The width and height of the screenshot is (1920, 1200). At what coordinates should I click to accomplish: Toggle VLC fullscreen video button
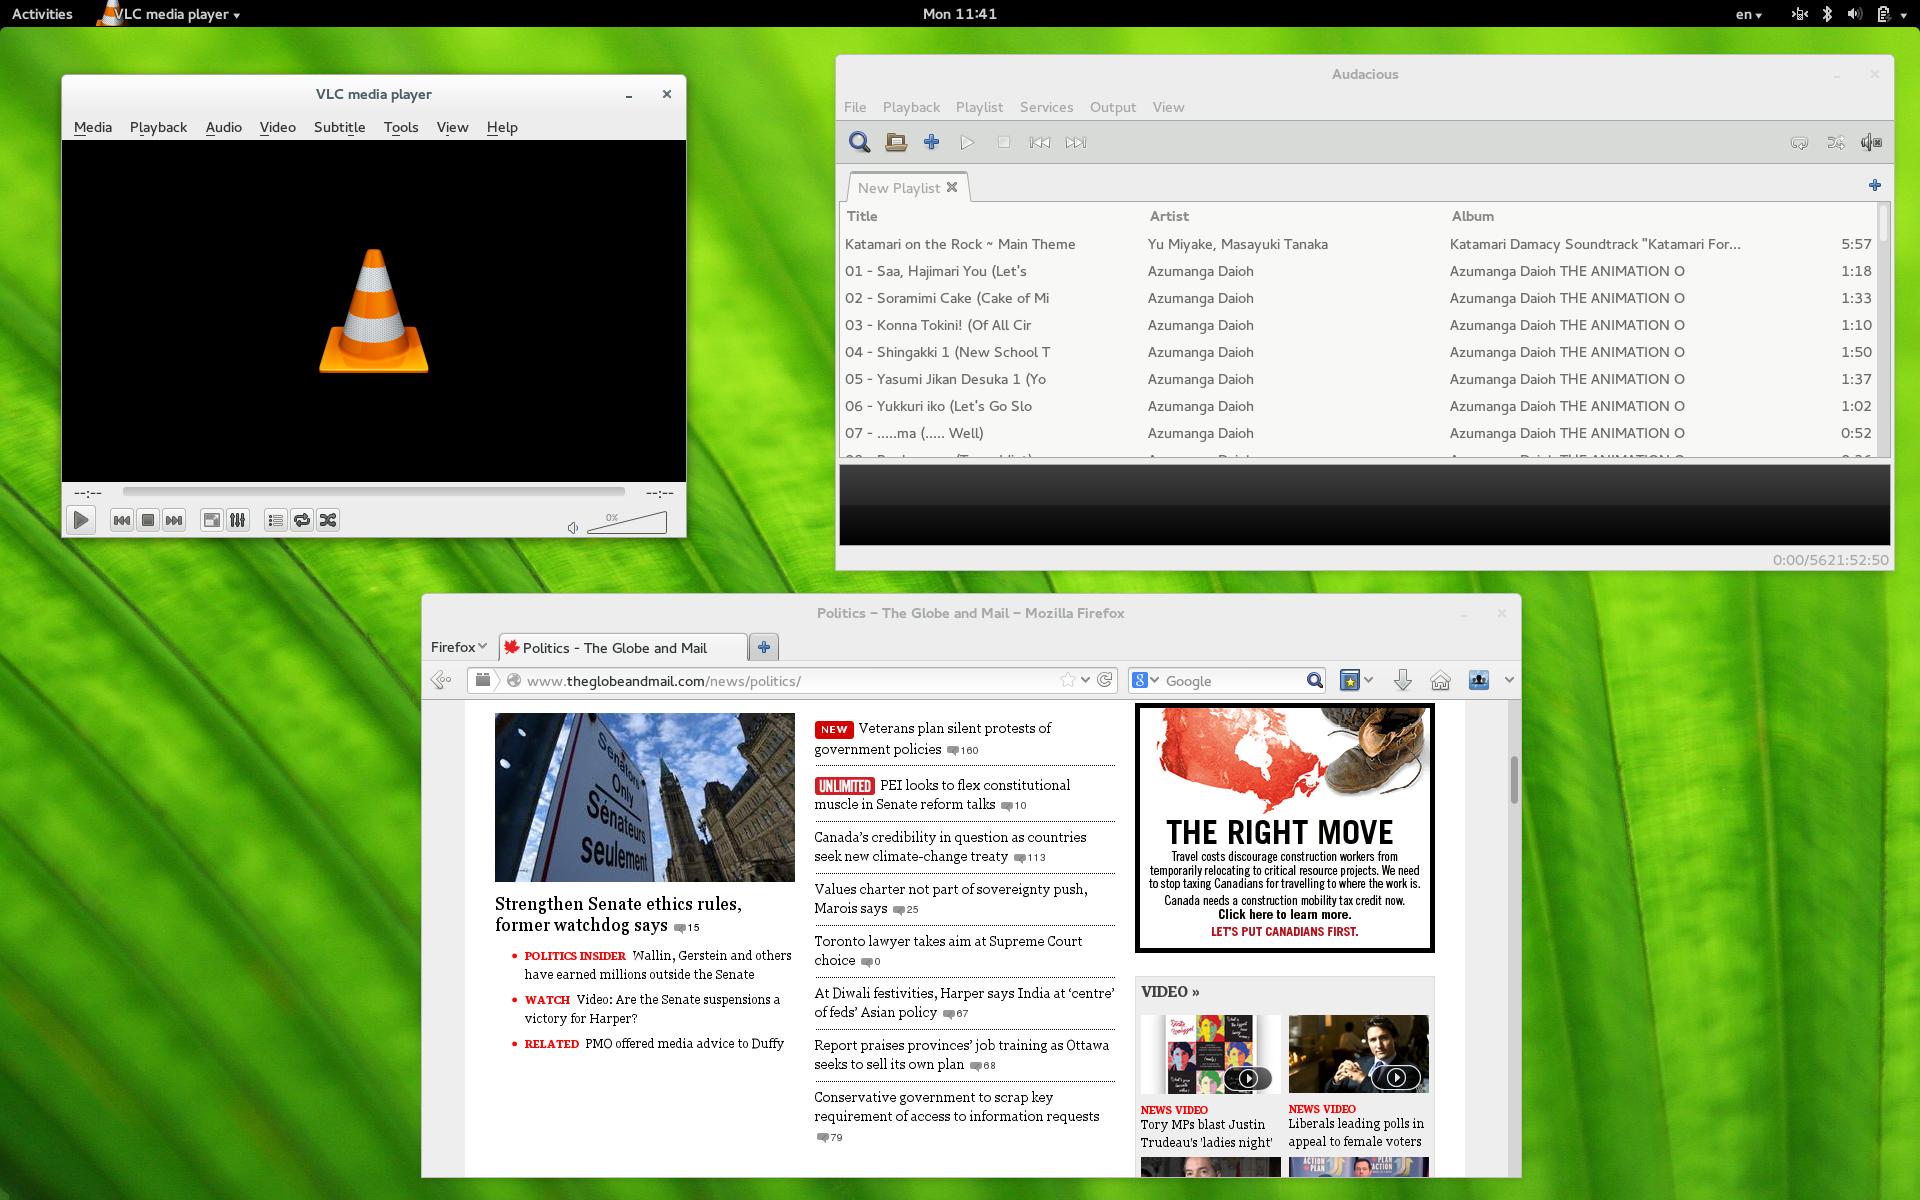pyautogui.click(x=212, y=520)
